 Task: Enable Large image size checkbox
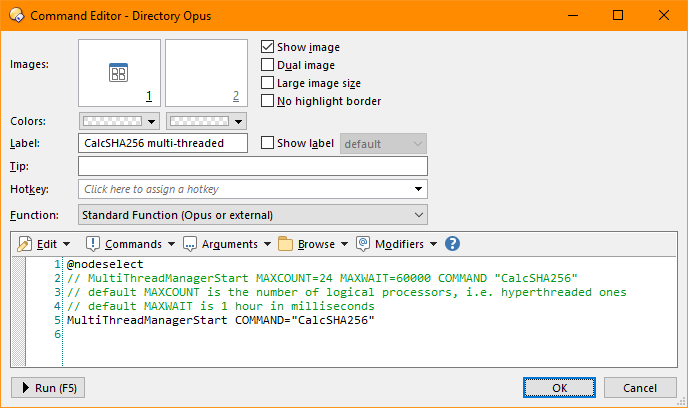click(x=267, y=82)
